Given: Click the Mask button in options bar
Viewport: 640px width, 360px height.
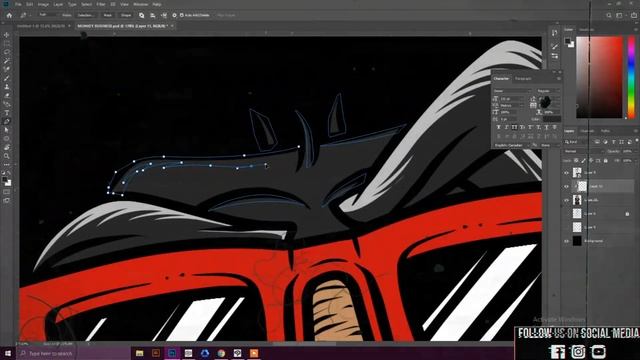Looking at the screenshot, I should coord(107,15).
